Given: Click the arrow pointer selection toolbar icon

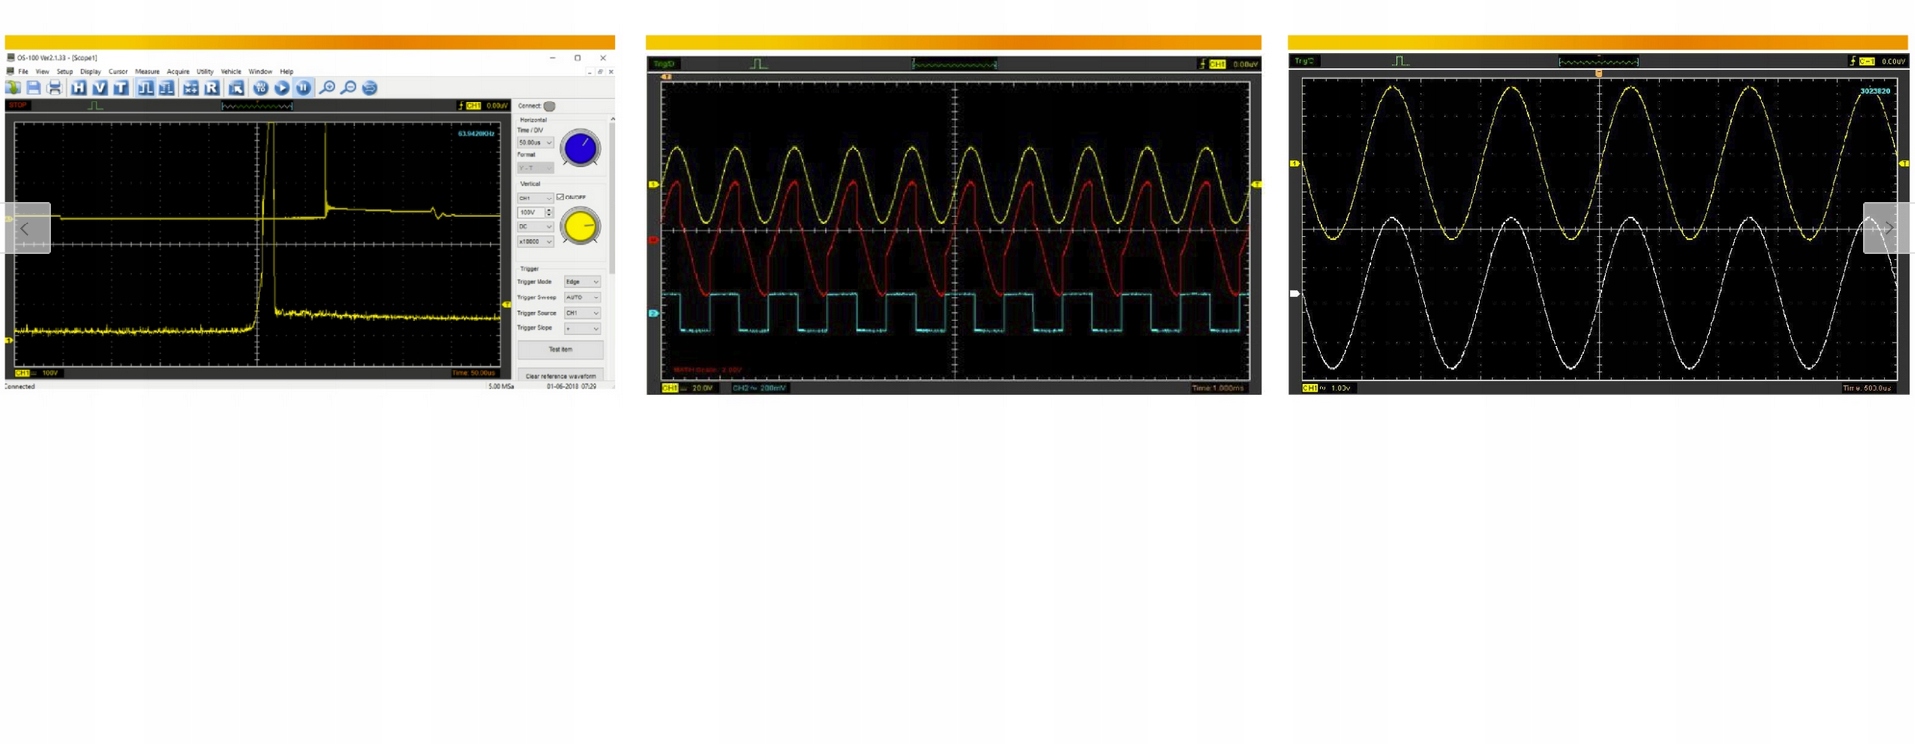Looking at the screenshot, I should point(236,88).
